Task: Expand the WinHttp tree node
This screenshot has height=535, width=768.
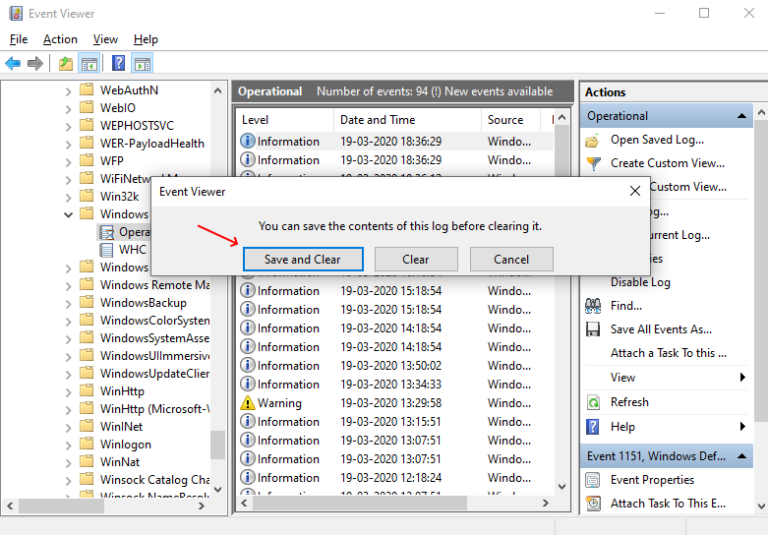Action: pos(68,392)
